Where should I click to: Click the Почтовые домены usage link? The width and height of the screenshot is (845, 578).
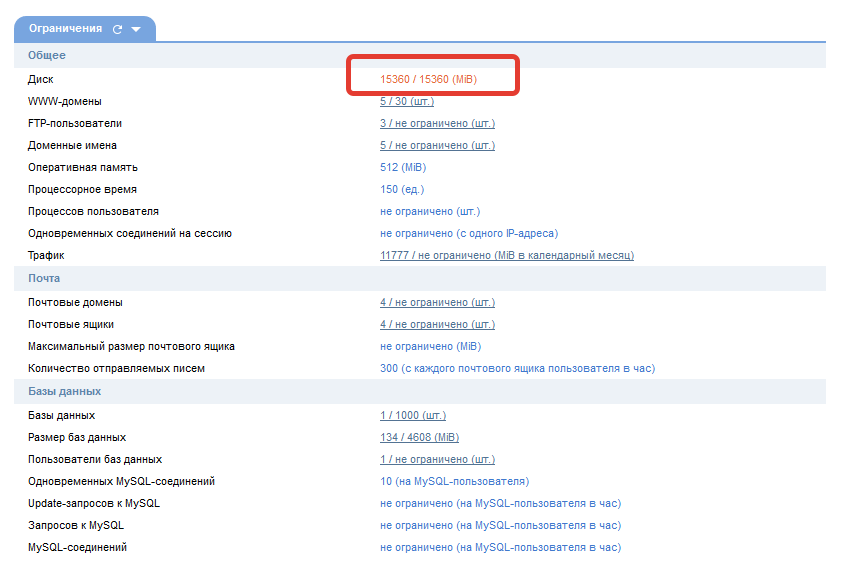click(x=437, y=303)
